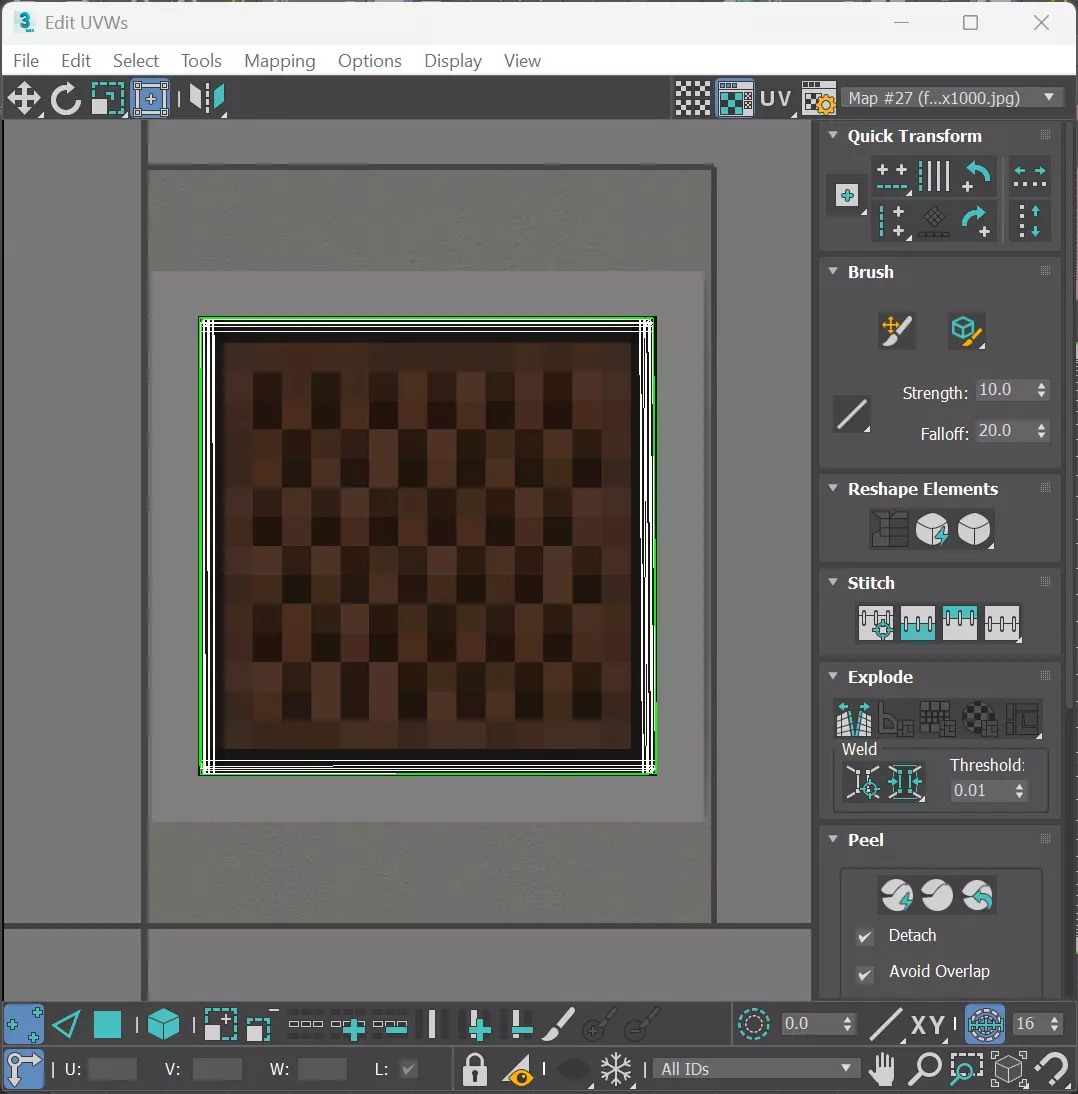Image resolution: width=1078 pixels, height=1094 pixels.
Task: Click Weld Selected Subobjects icon
Action: pos(906,782)
